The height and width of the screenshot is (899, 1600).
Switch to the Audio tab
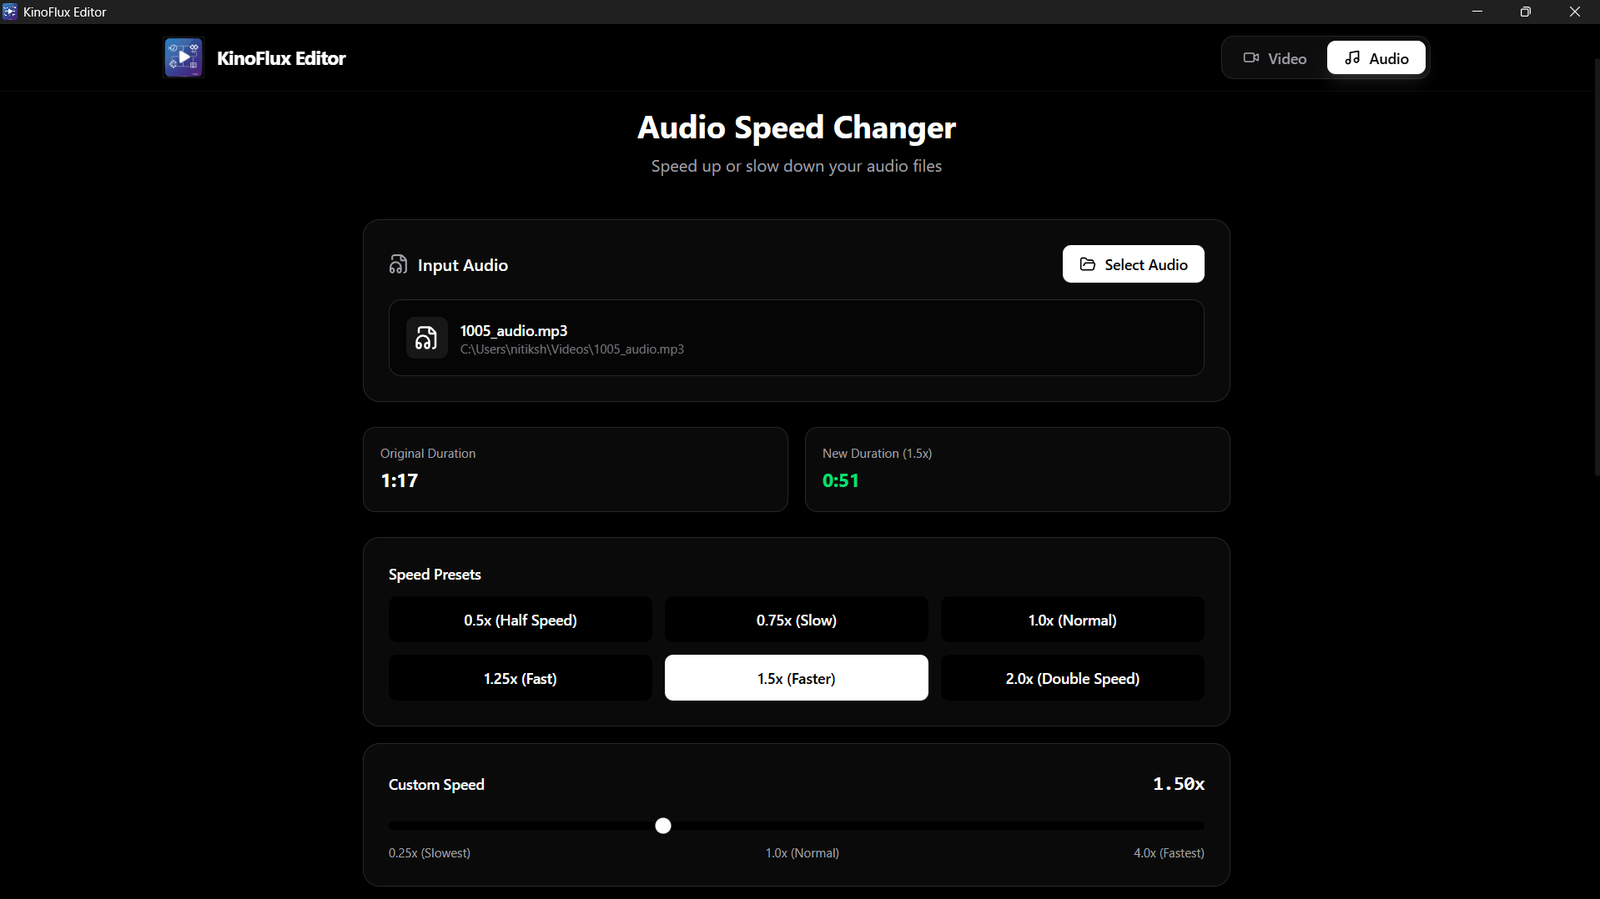1376,58
